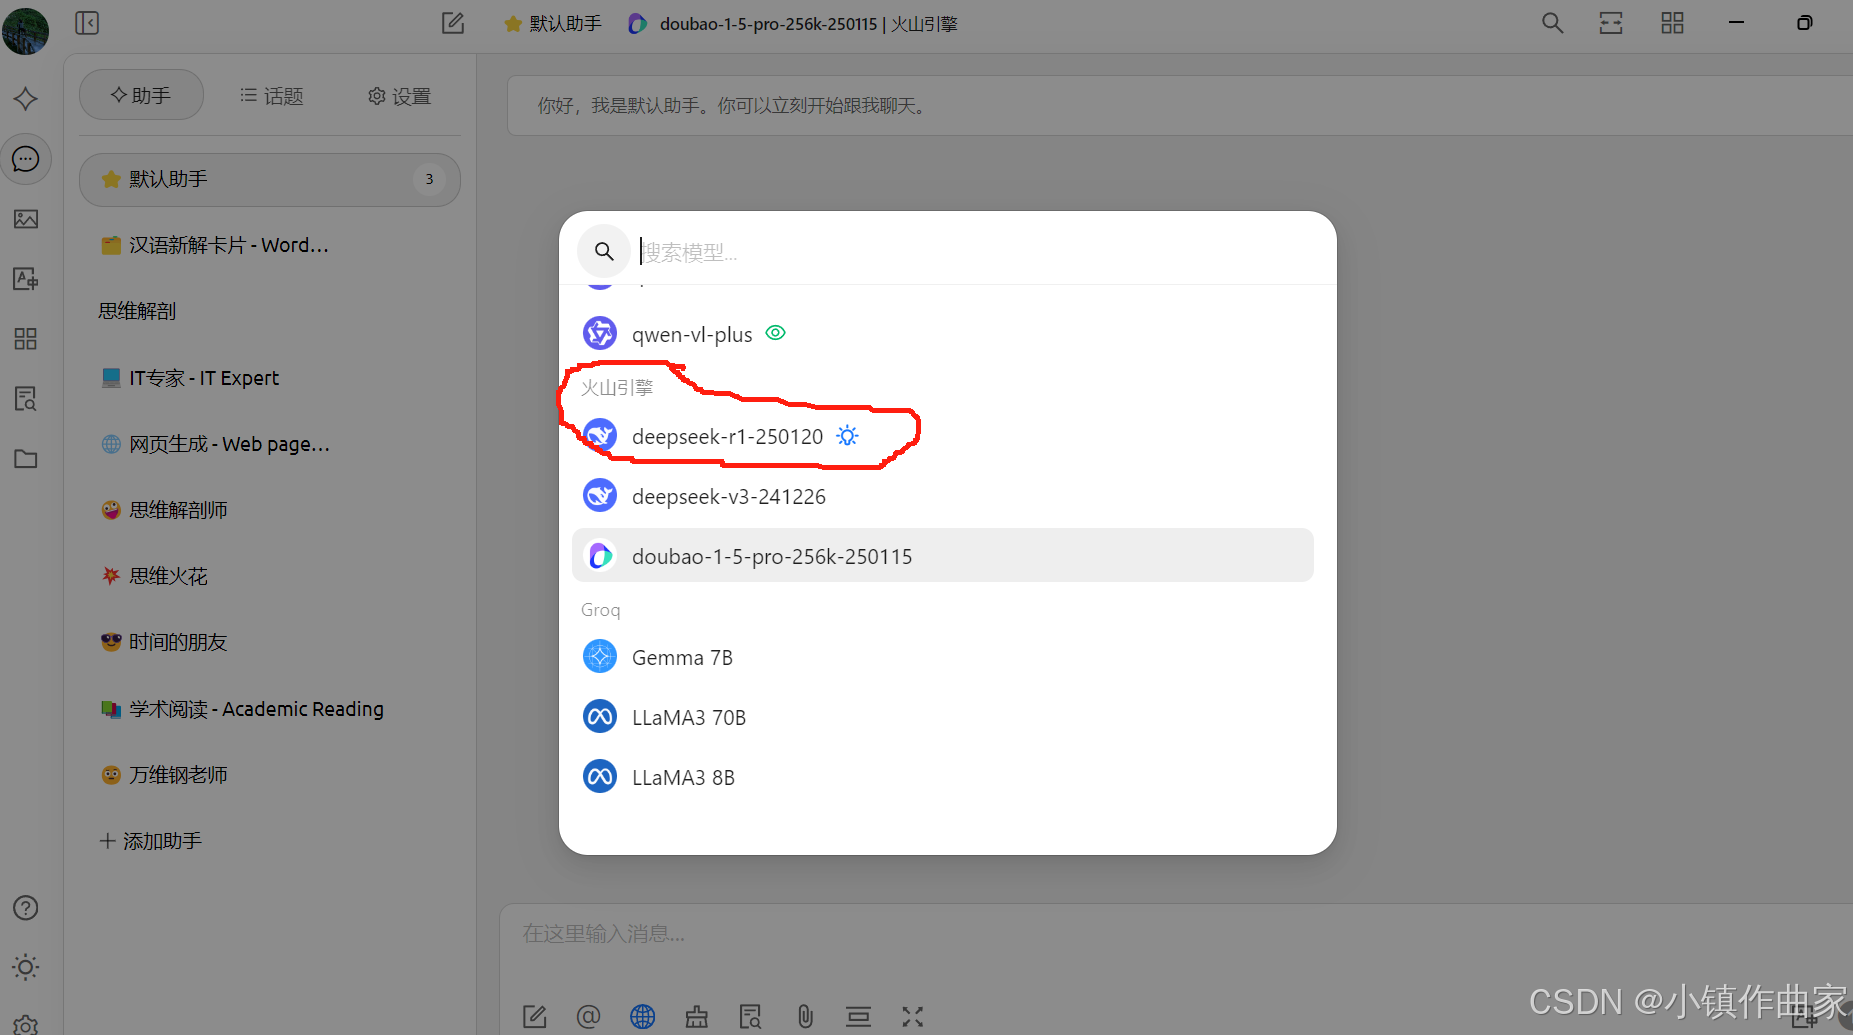Image resolution: width=1853 pixels, height=1035 pixels.
Task: Click the narrow mode icon in title bar
Action: (1611, 23)
